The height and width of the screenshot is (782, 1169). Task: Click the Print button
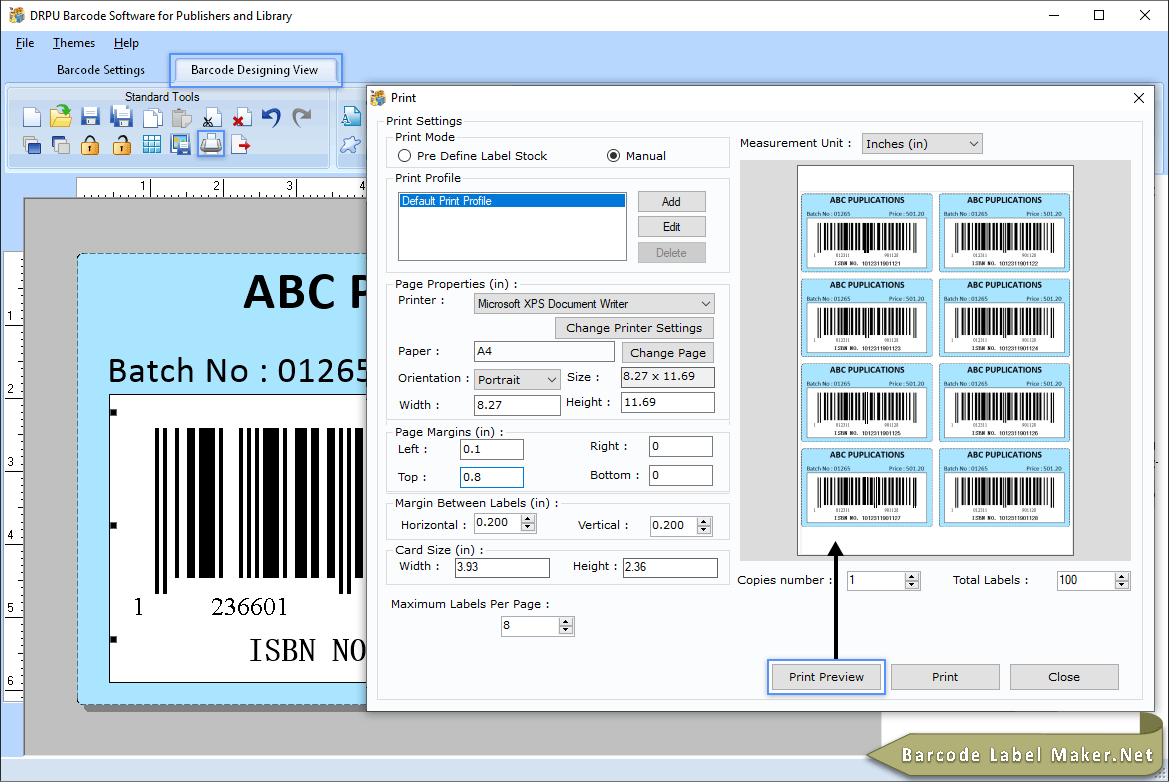tap(945, 677)
